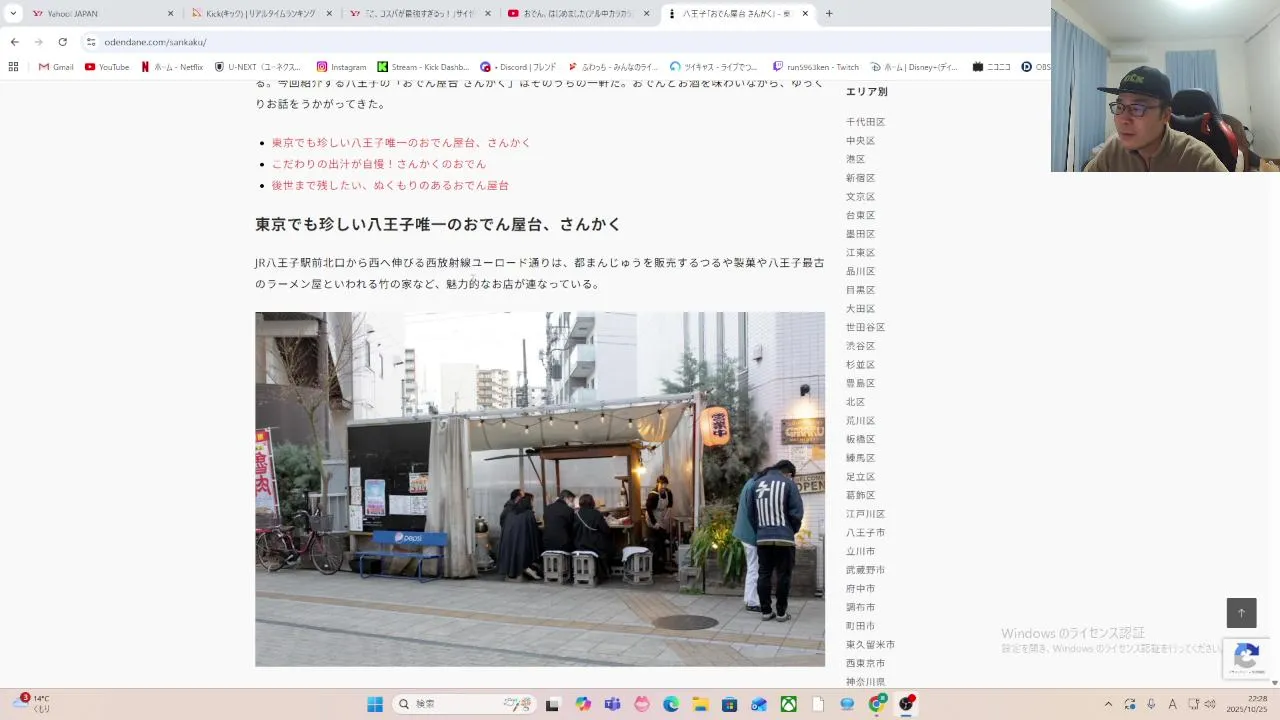View site information icon in address bar
The width and height of the screenshot is (1280, 720).
[90, 42]
